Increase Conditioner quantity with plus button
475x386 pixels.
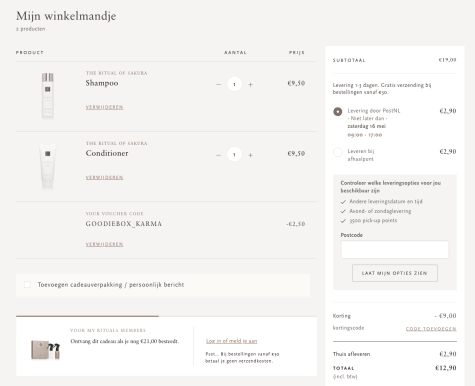pyautogui.click(x=250, y=155)
